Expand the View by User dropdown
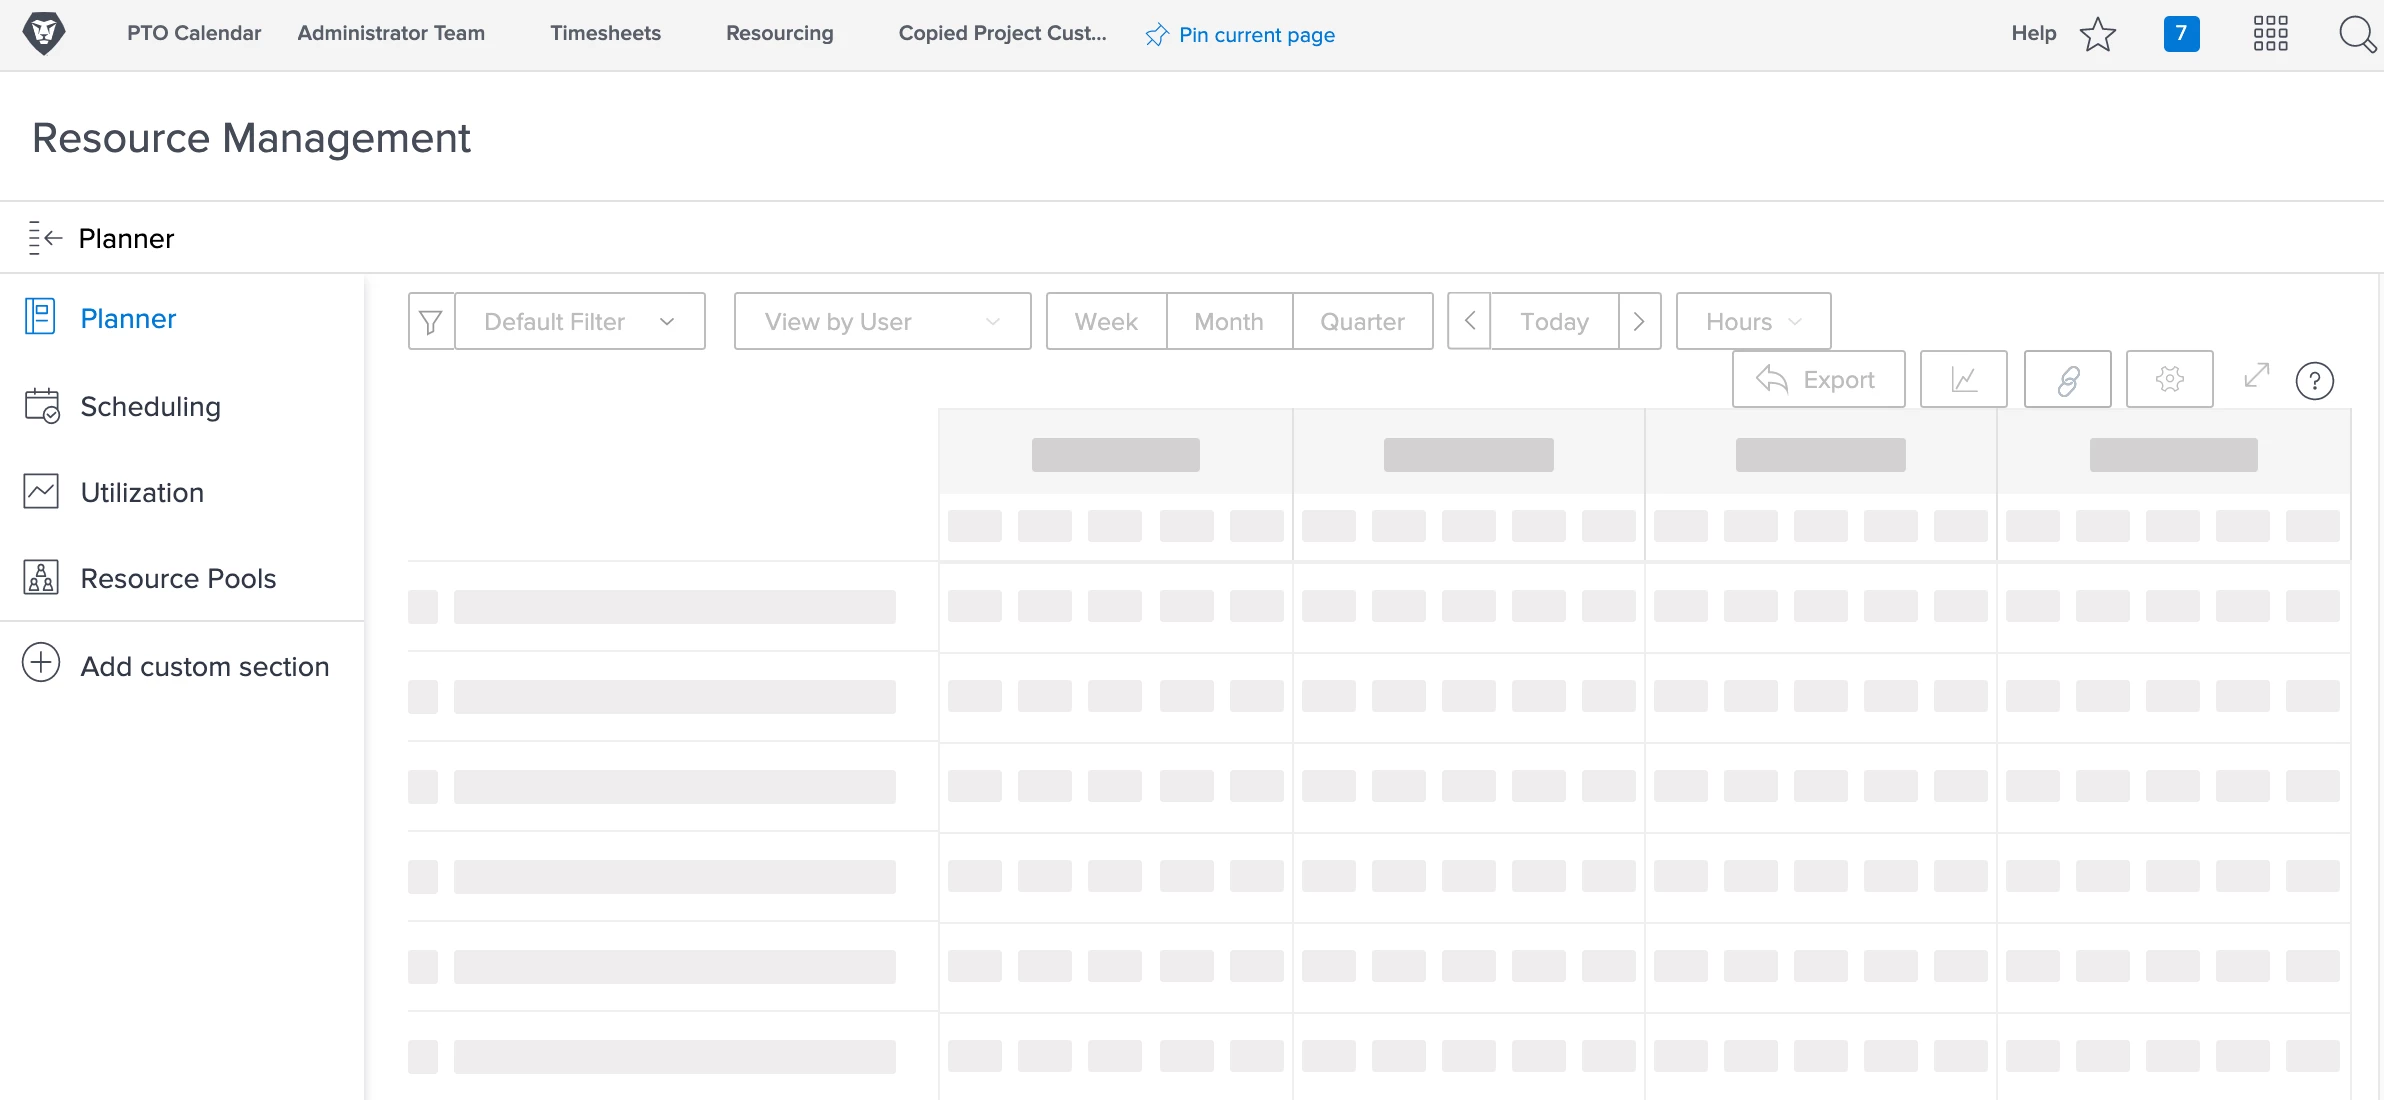 pos(882,322)
